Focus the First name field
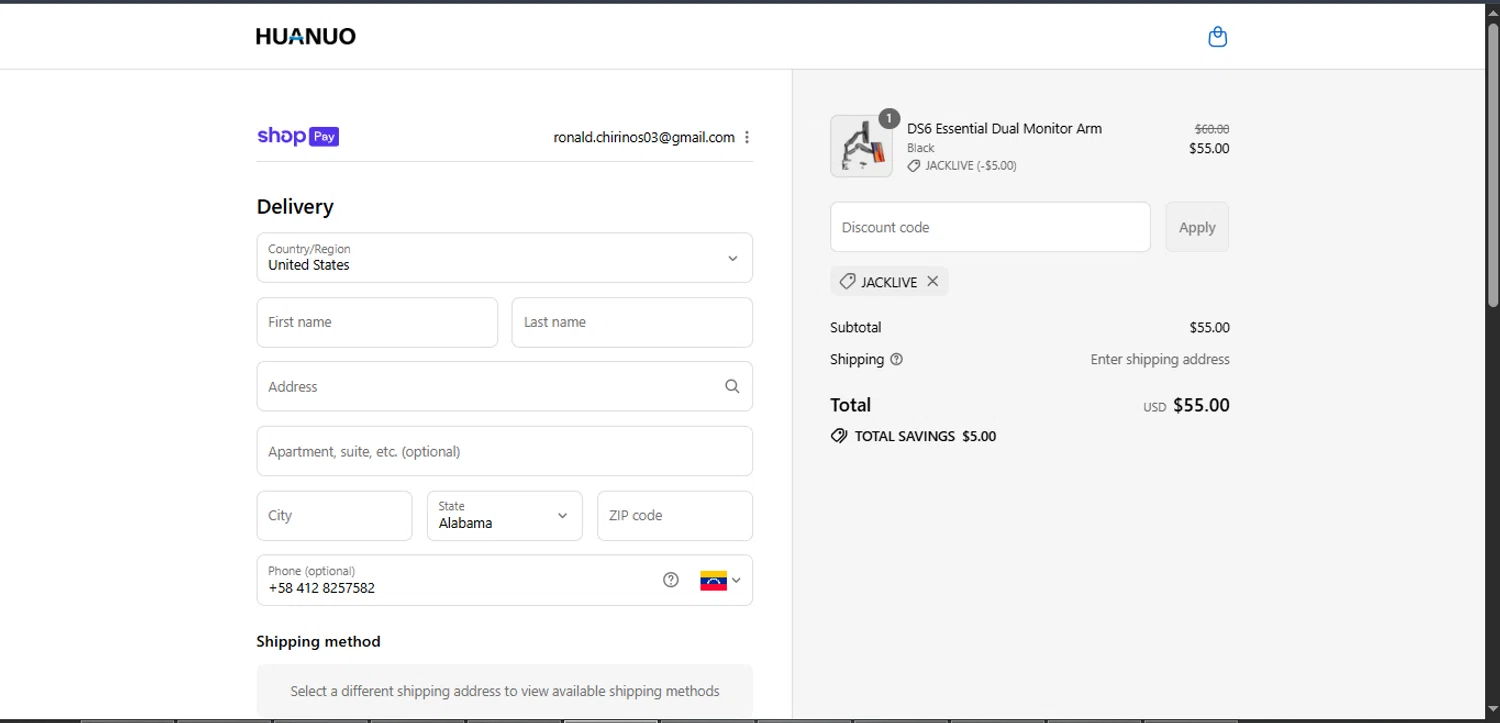The image size is (1500, 723). pyautogui.click(x=377, y=322)
